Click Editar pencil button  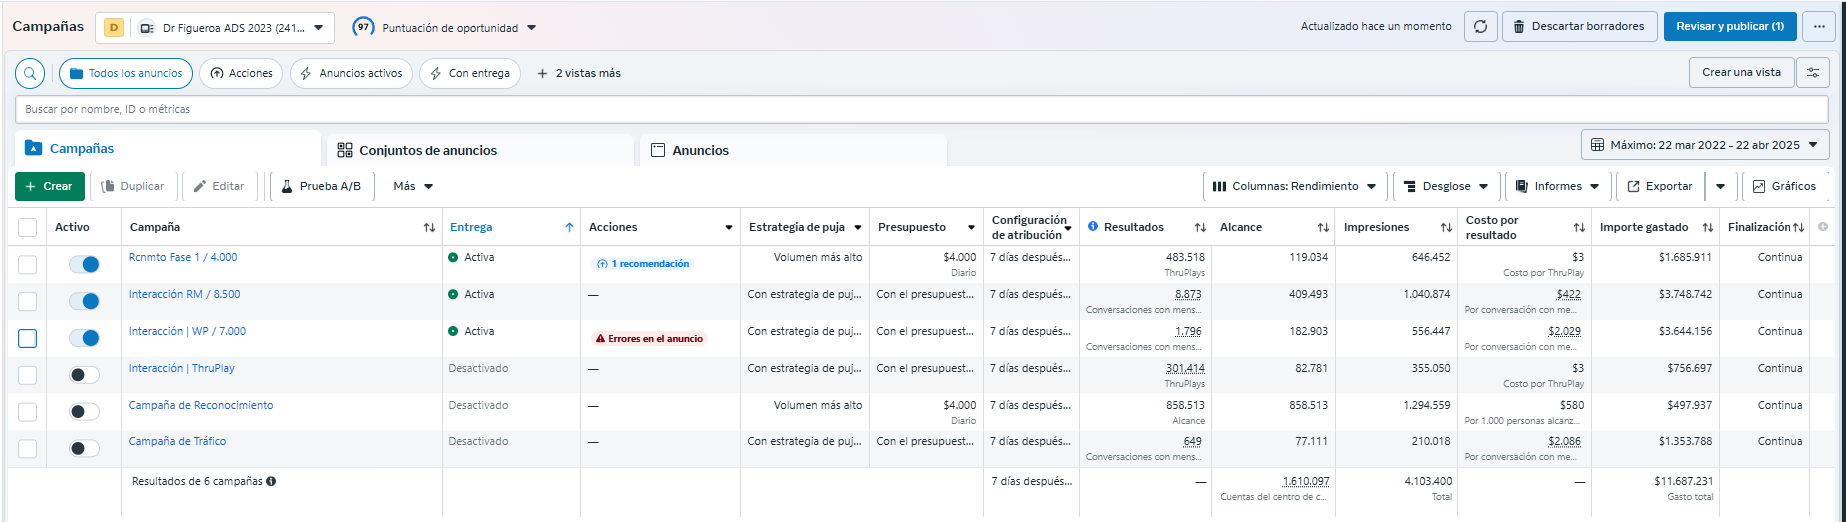click(x=218, y=186)
